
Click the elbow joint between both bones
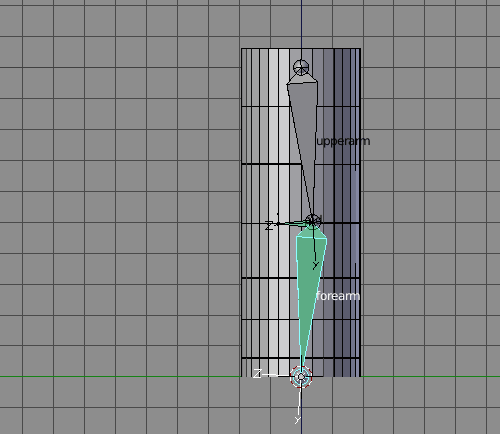tap(313, 221)
